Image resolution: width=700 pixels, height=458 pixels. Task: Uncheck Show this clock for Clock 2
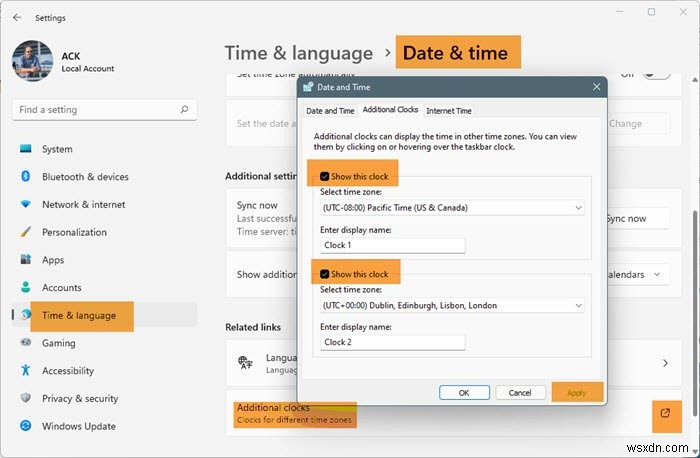[325, 274]
